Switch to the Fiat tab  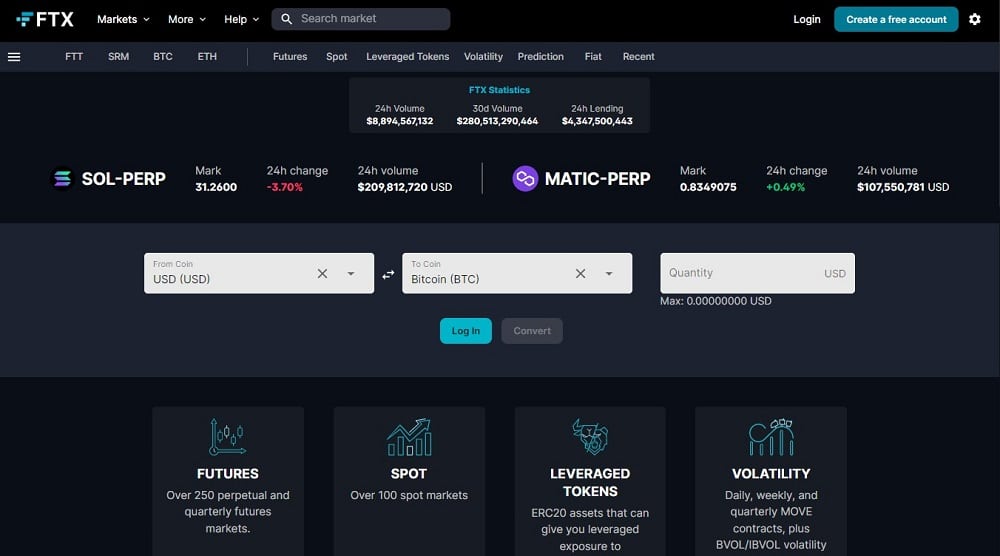point(593,57)
